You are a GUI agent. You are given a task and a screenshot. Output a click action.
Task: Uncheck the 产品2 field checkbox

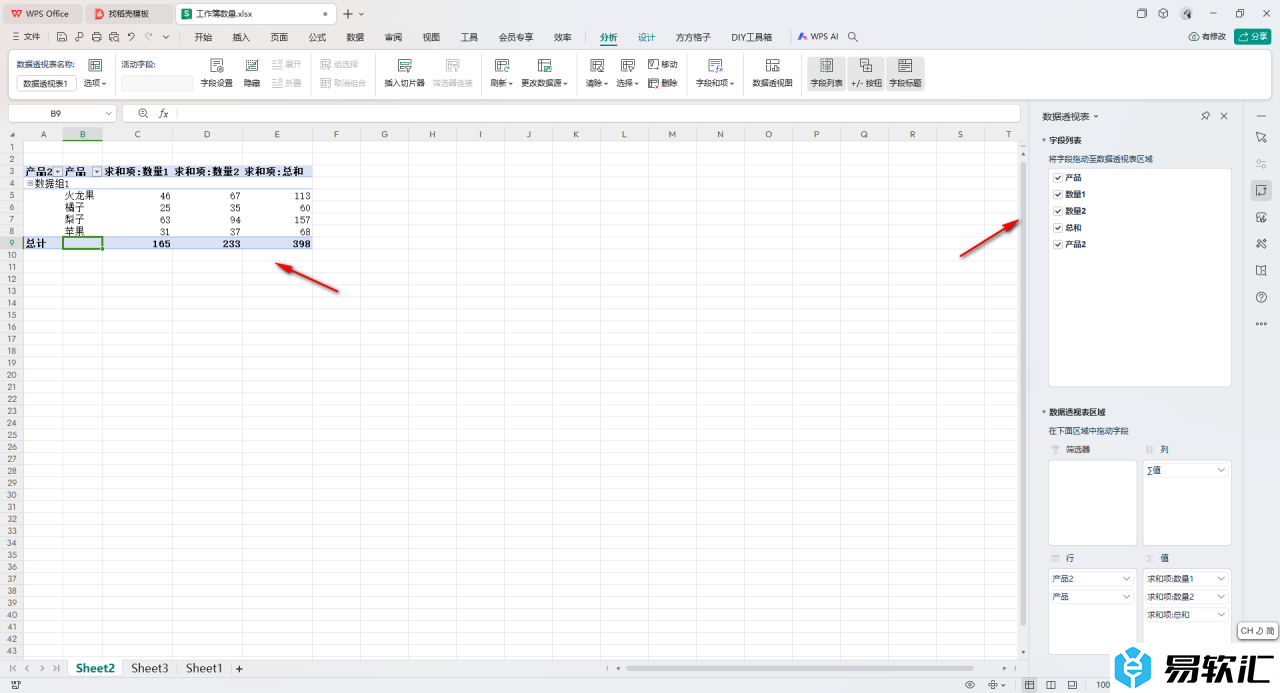[x=1058, y=245]
